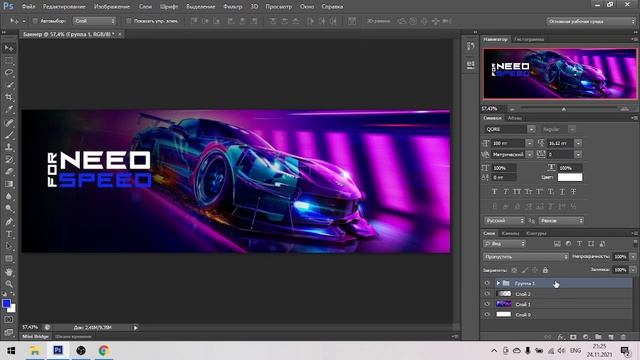This screenshot has width=640, height=360.
Task: Open the Вид layer filter dropdown
Action: 504,244
